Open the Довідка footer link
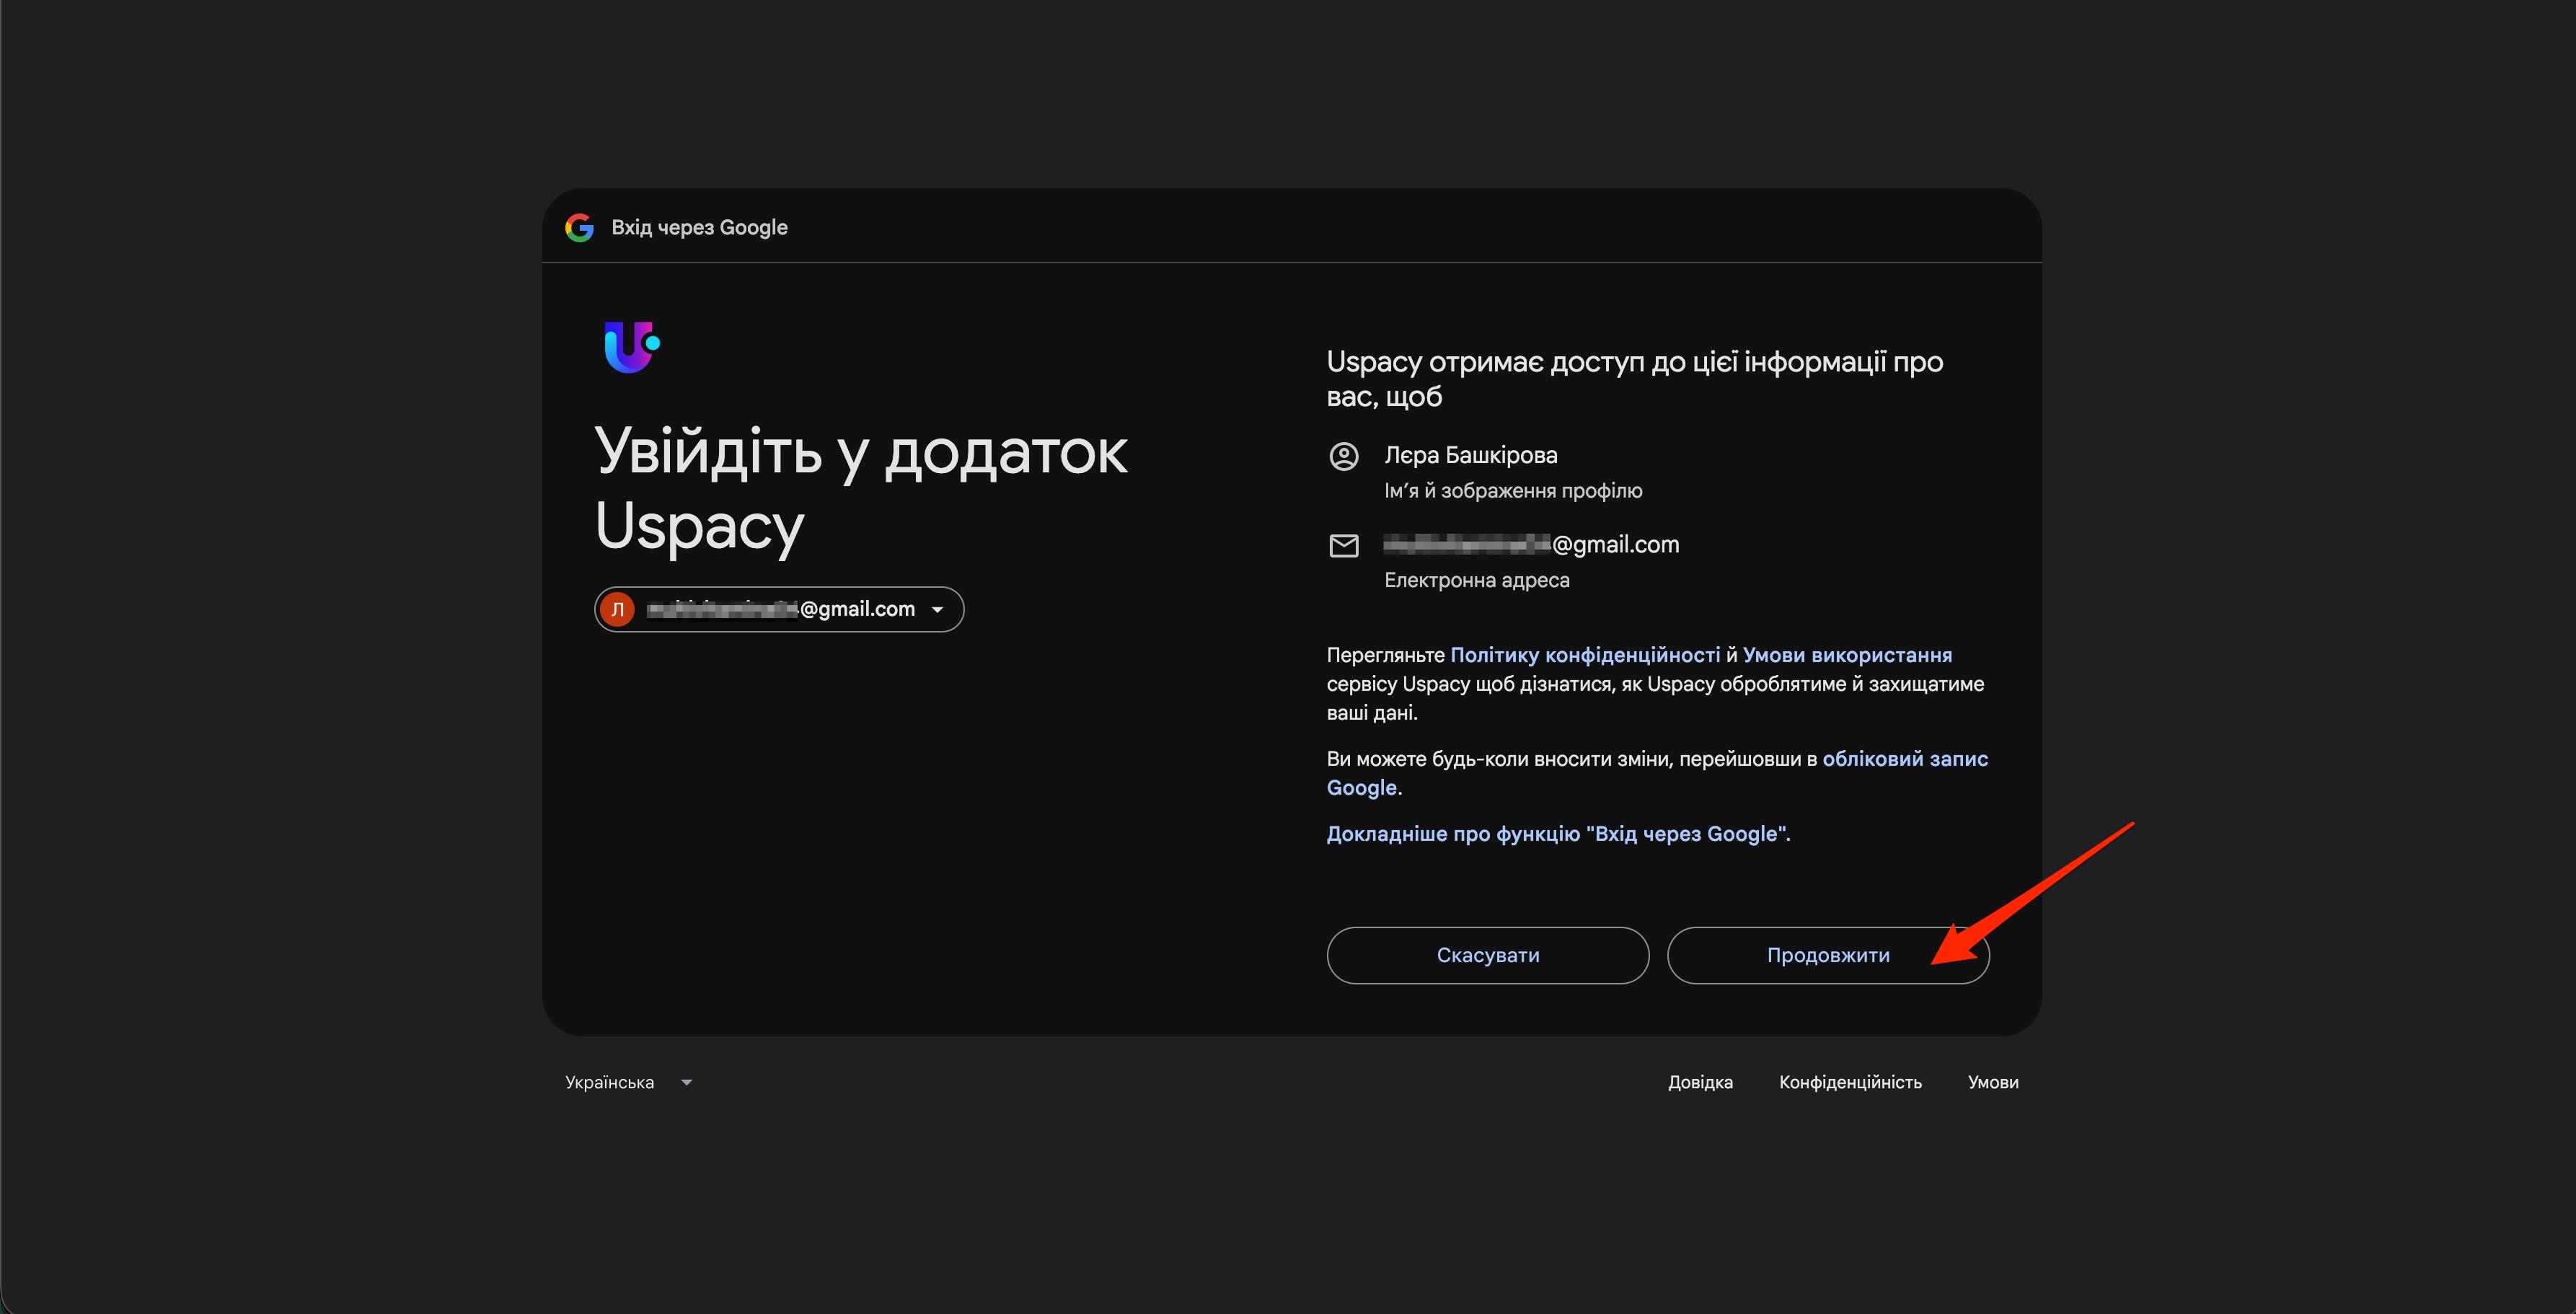2576x1314 pixels. pos(1700,1082)
